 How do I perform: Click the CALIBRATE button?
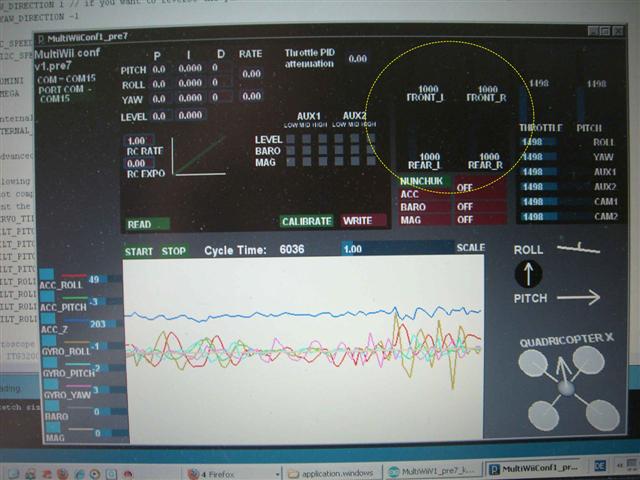[307, 221]
